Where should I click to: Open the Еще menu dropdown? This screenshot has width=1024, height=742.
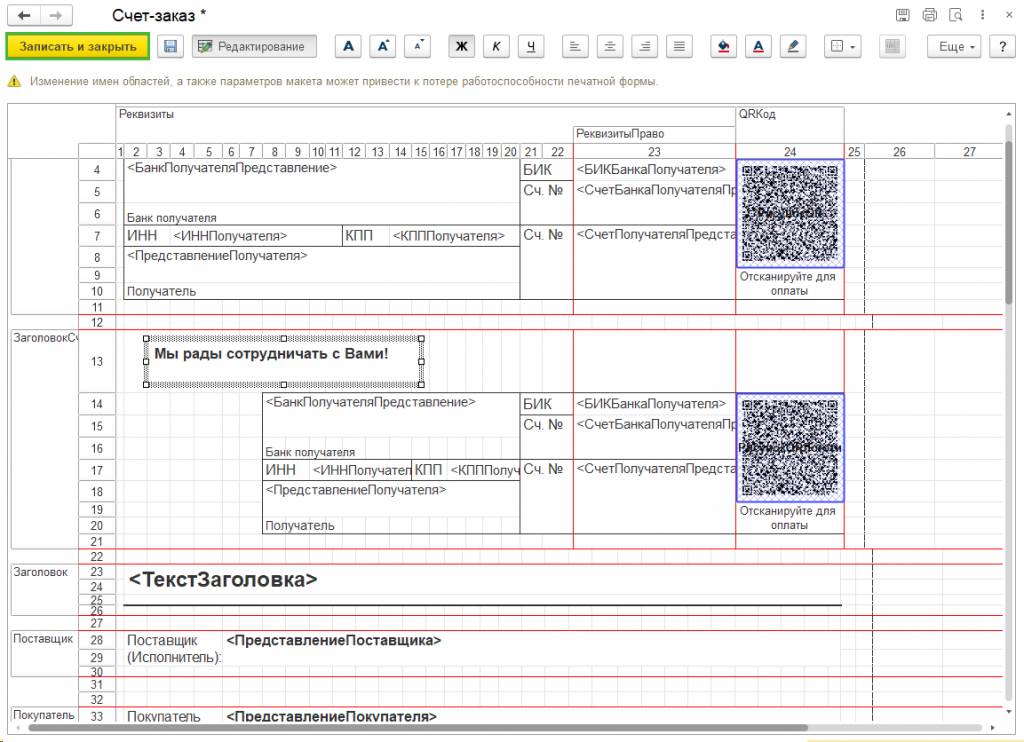954,46
